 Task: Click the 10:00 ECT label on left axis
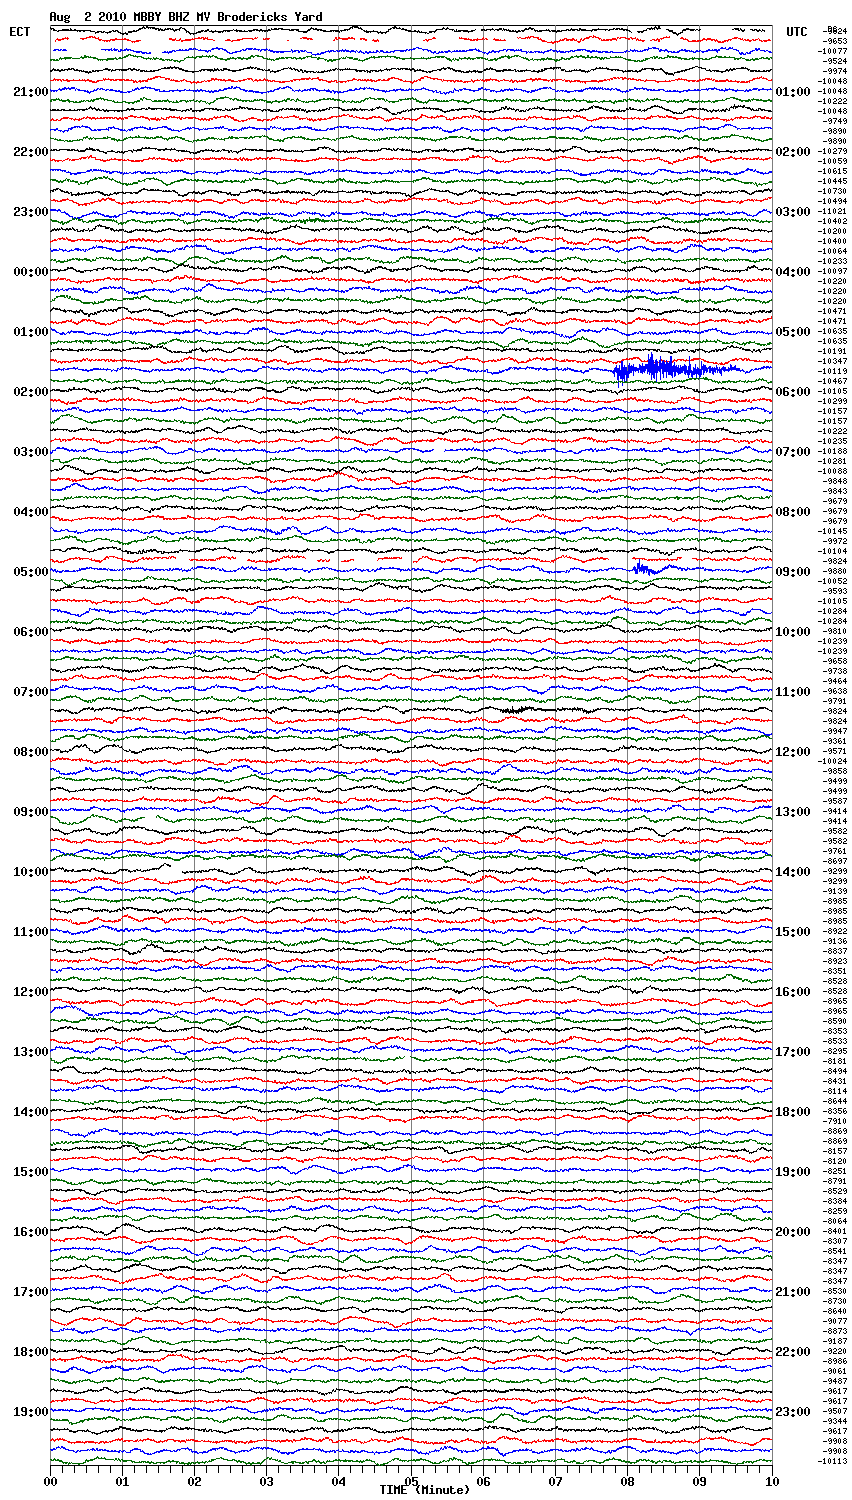(30, 872)
